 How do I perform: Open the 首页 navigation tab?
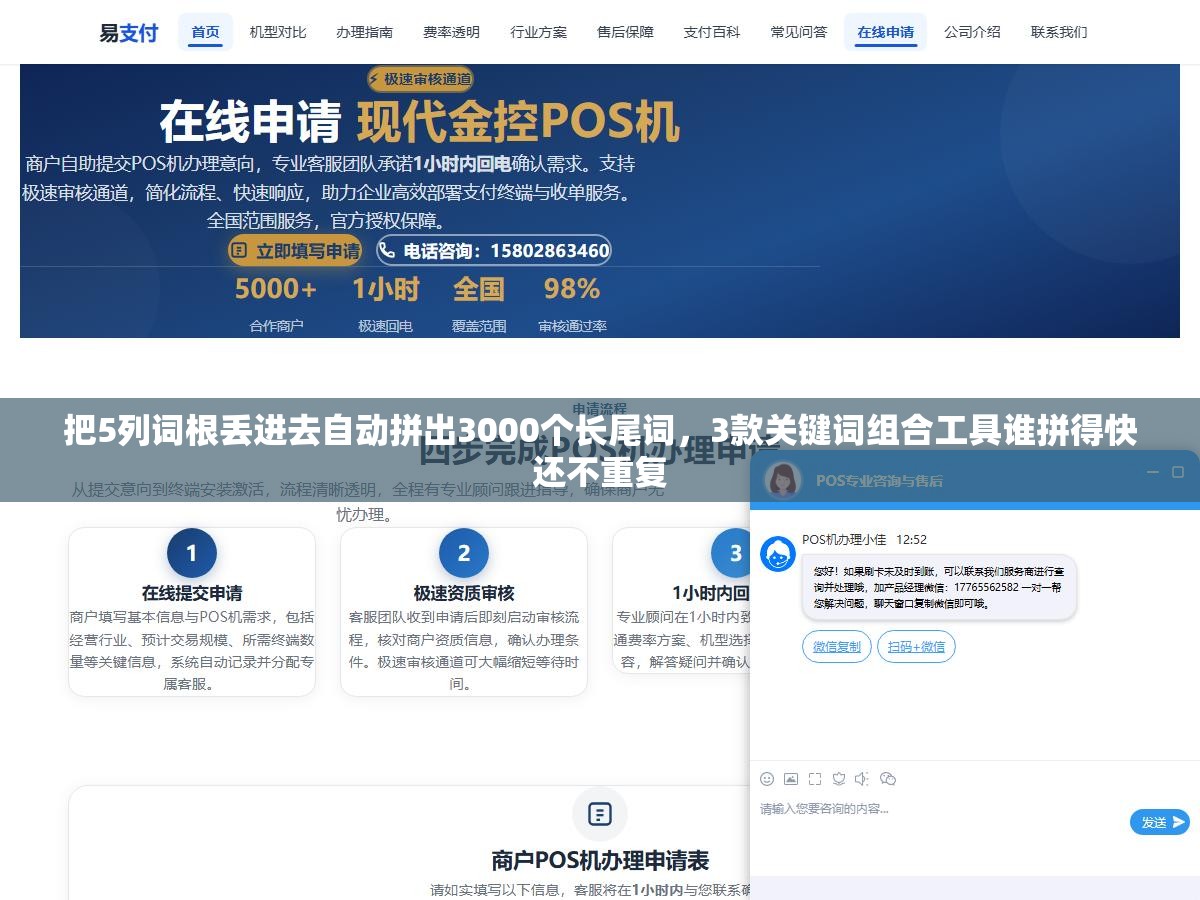(x=205, y=32)
